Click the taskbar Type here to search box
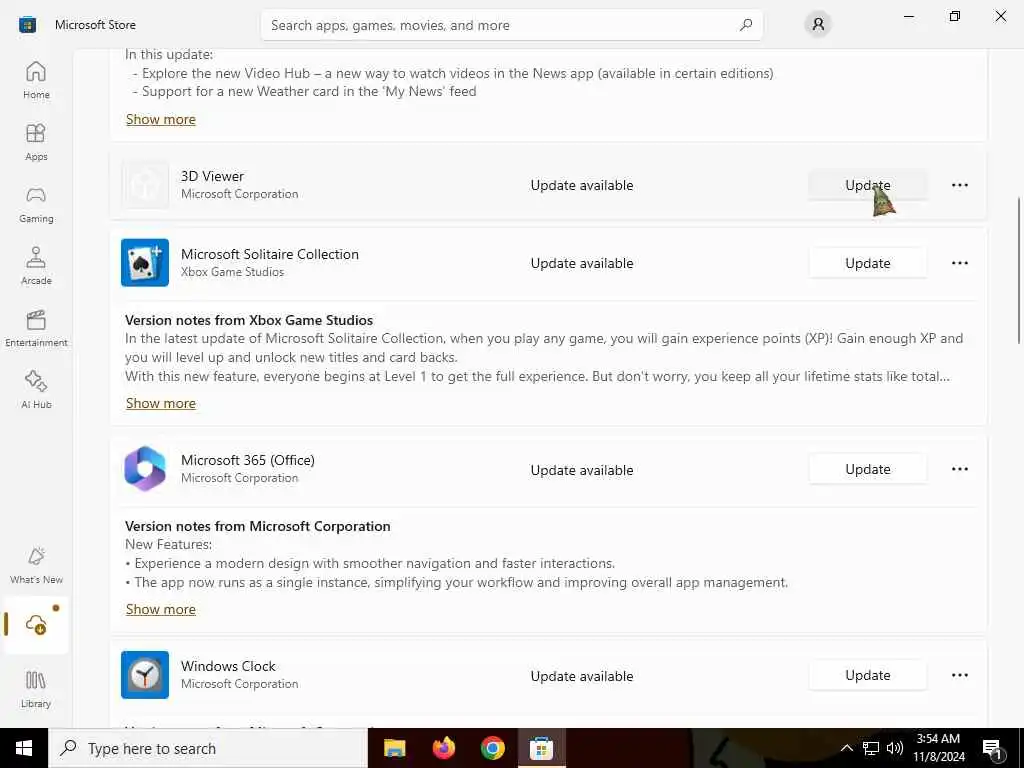 point(208,748)
